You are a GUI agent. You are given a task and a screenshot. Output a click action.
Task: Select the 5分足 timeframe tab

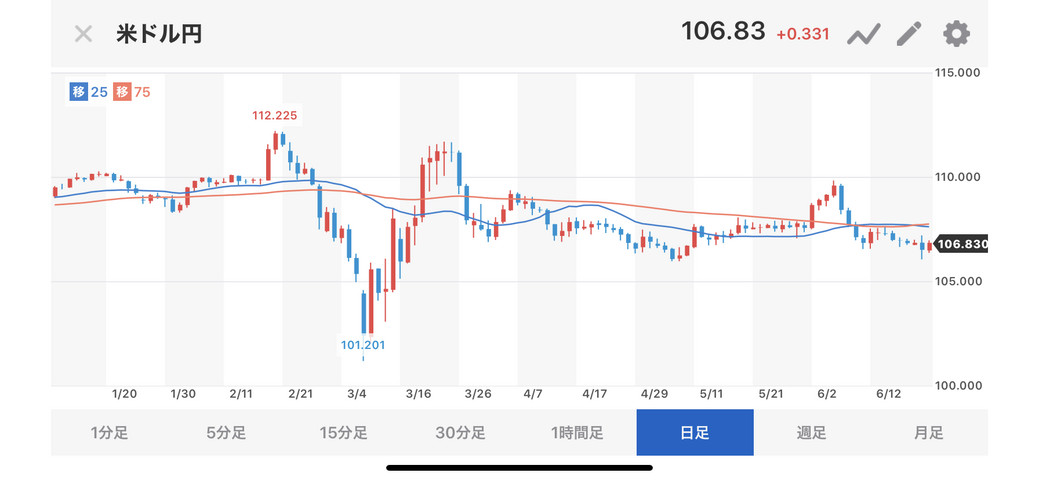click(x=226, y=433)
